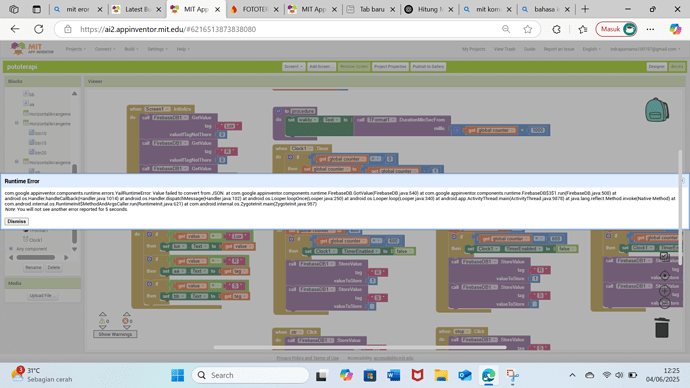The width and height of the screenshot is (690, 388).
Task: Switch to the Designer view
Action: (656, 66)
